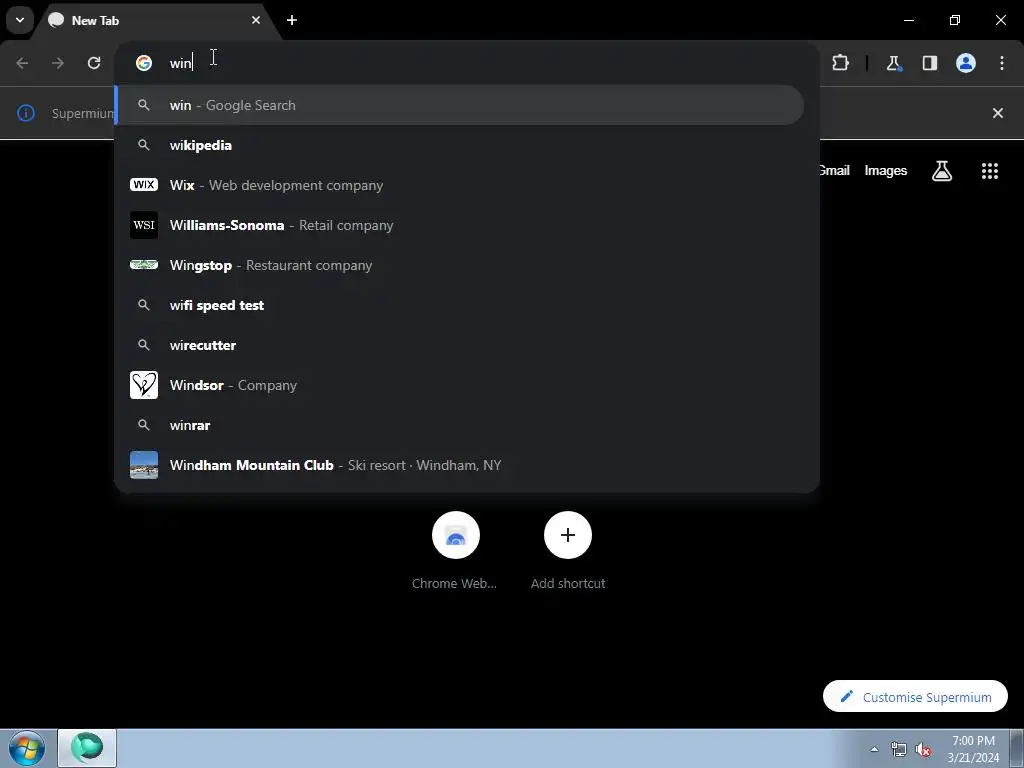
Task: Choose the wirecutter suggestion
Action: pos(460,345)
